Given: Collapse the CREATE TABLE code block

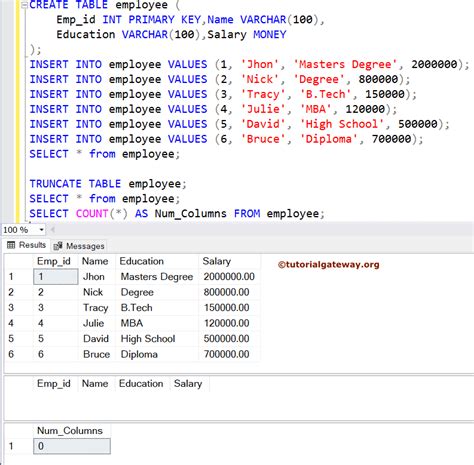Looking at the screenshot, I should [24, 5].
